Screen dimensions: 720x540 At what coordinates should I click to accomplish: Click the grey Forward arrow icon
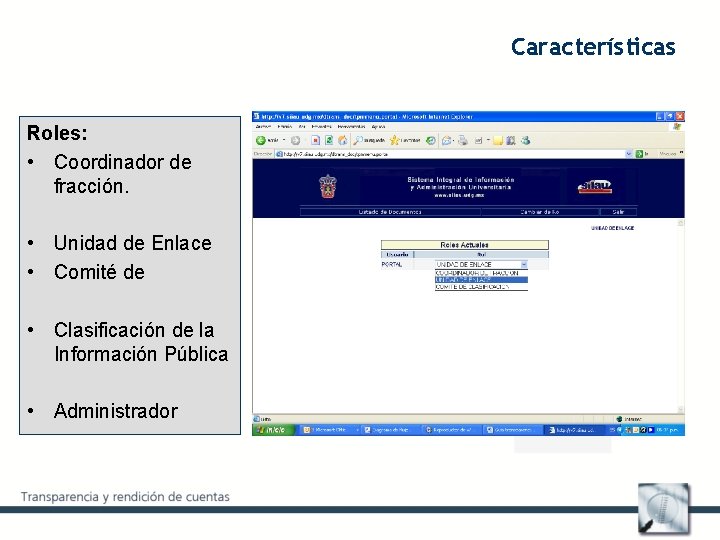[x=295, y=141]
